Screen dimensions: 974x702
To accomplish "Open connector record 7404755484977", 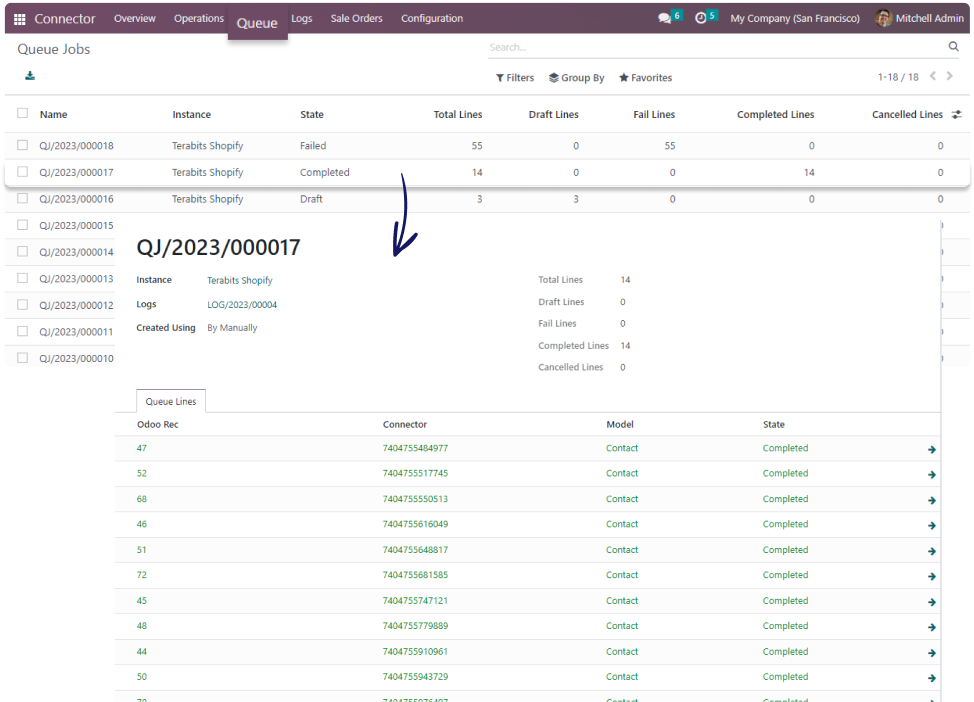I will 415,448.
